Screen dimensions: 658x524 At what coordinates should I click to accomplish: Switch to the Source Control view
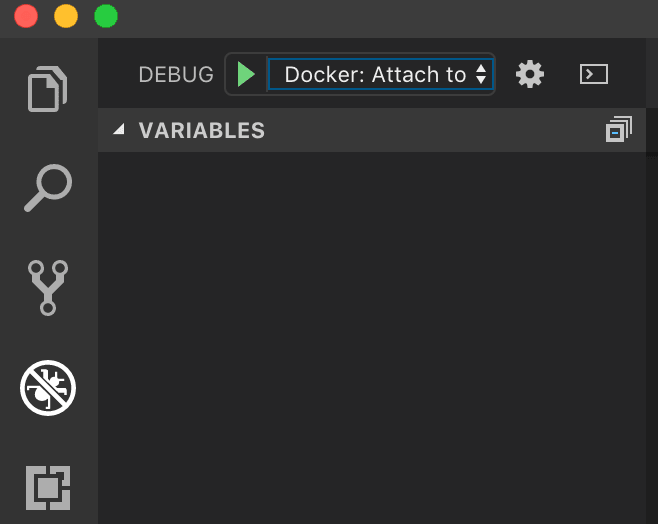(48, 288)
